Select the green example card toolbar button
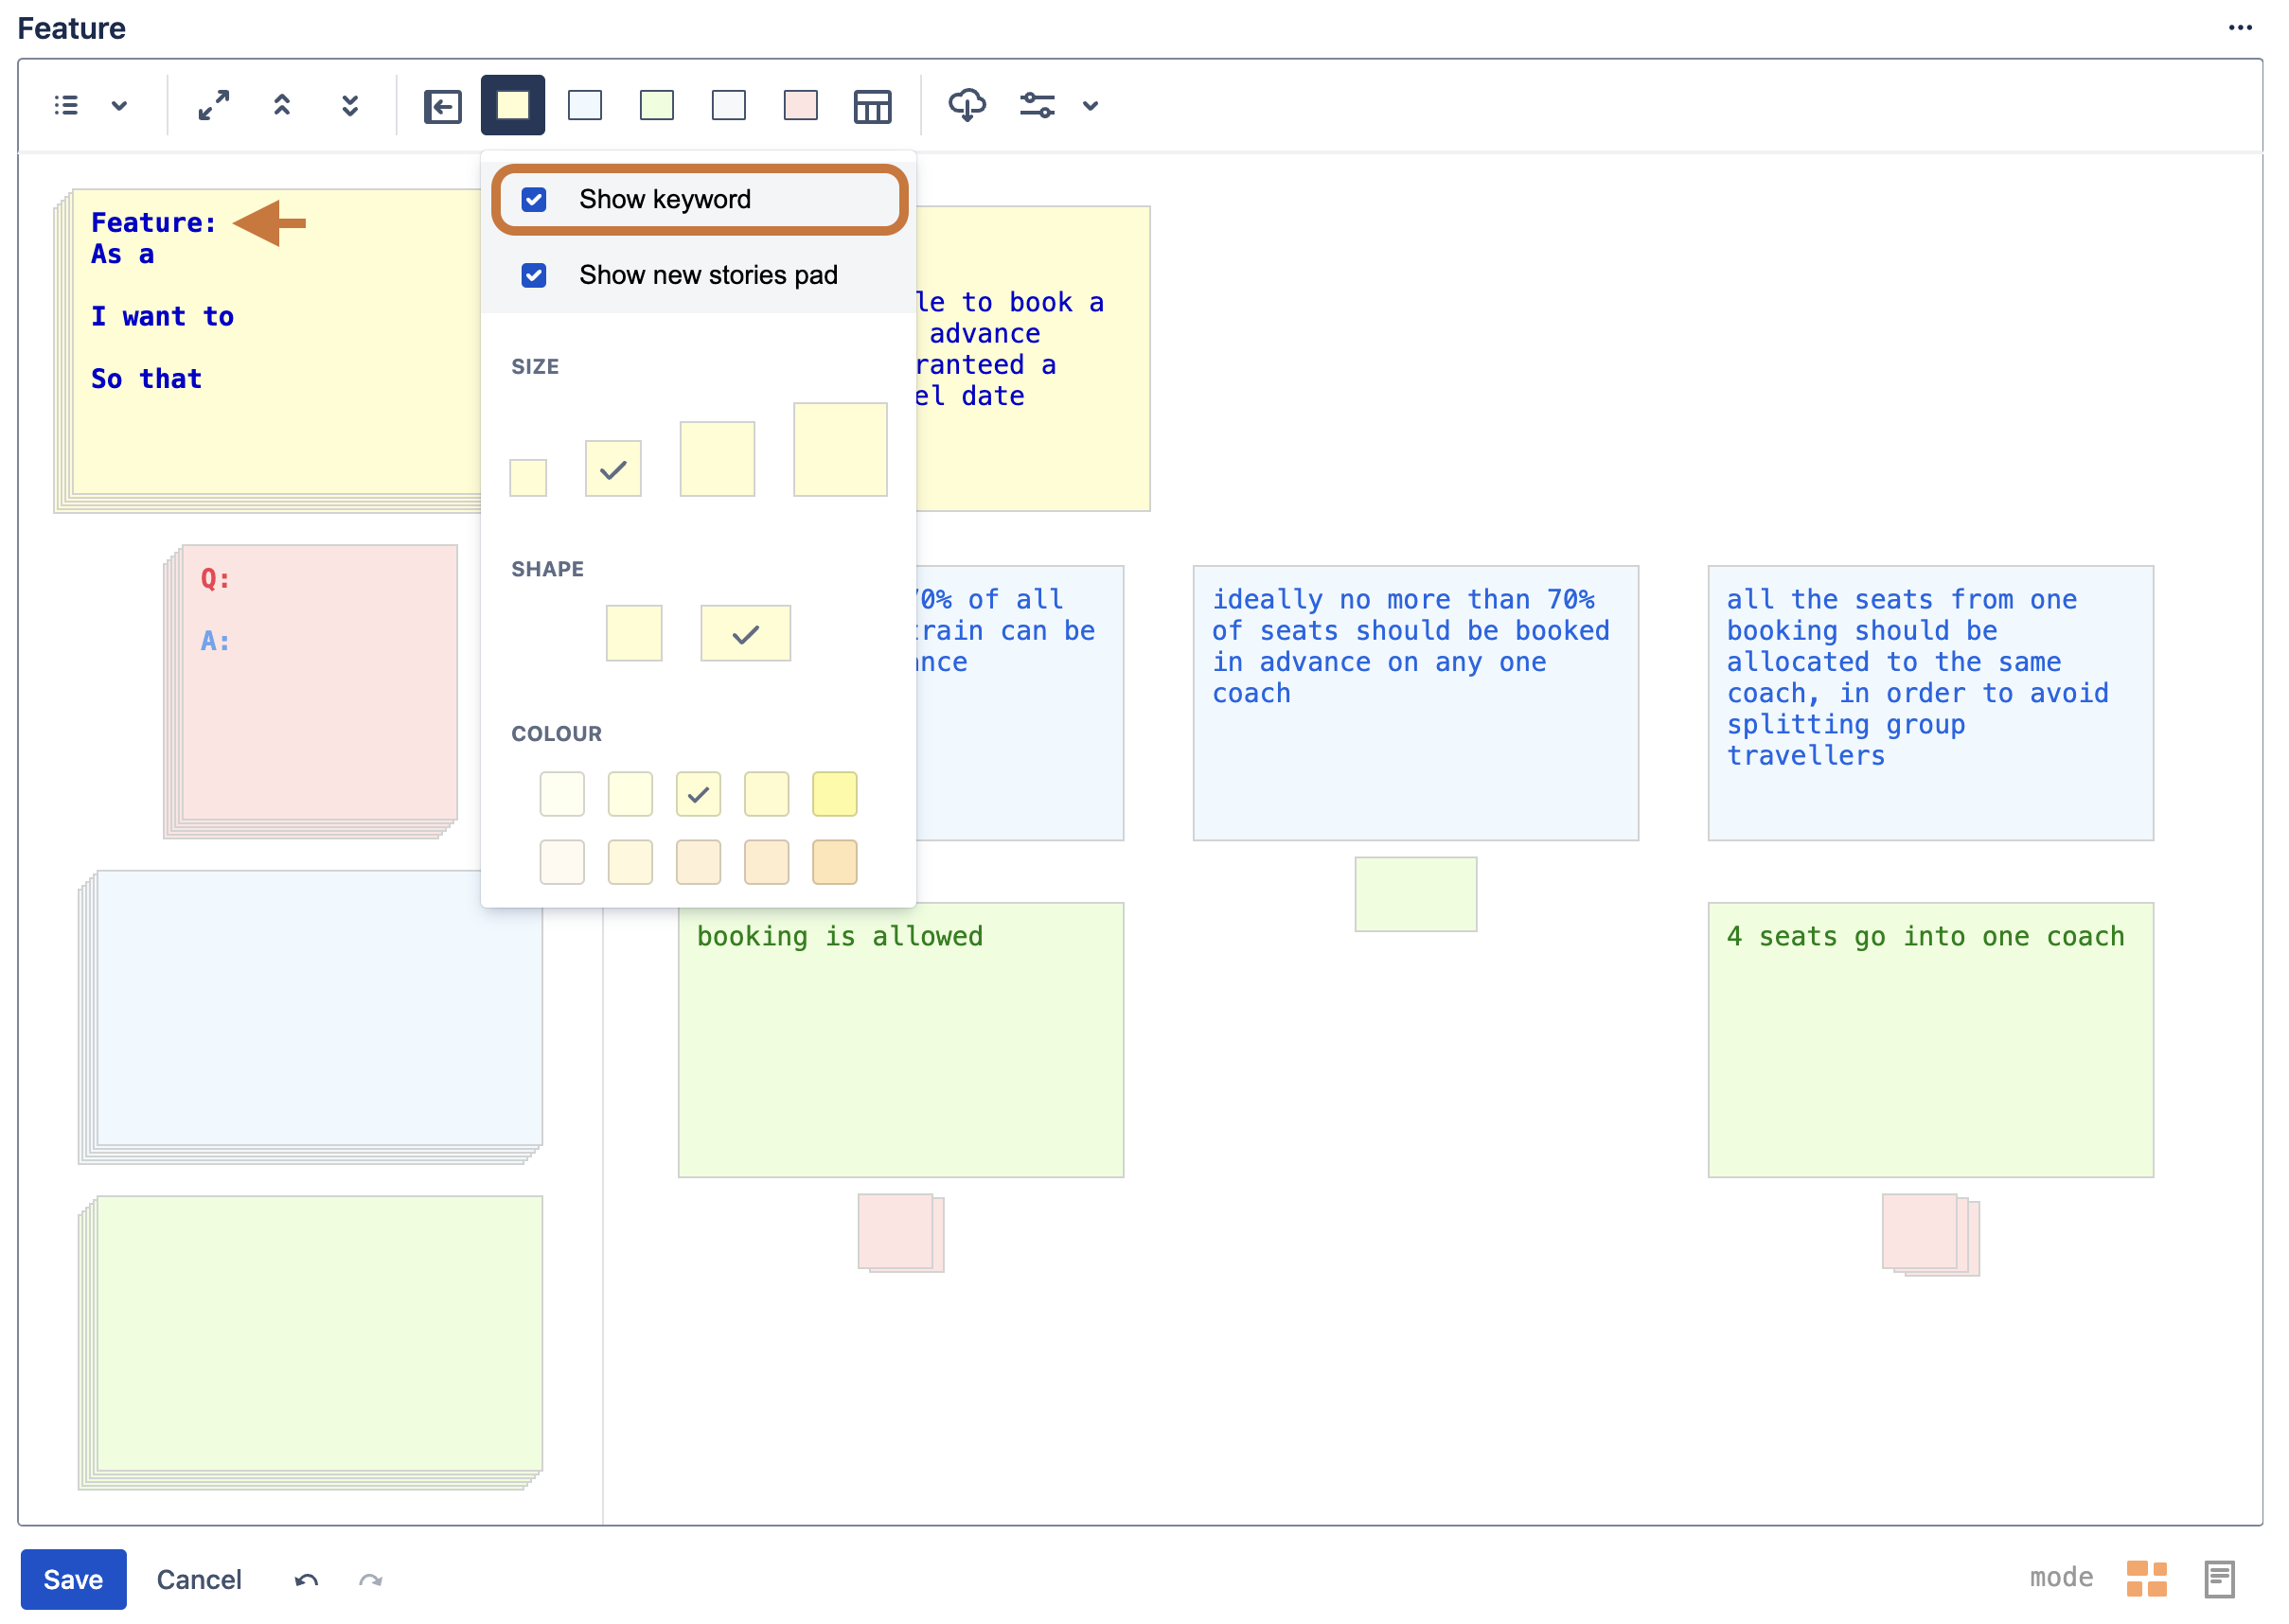Screen dimensions: 2289x1624 657,105
